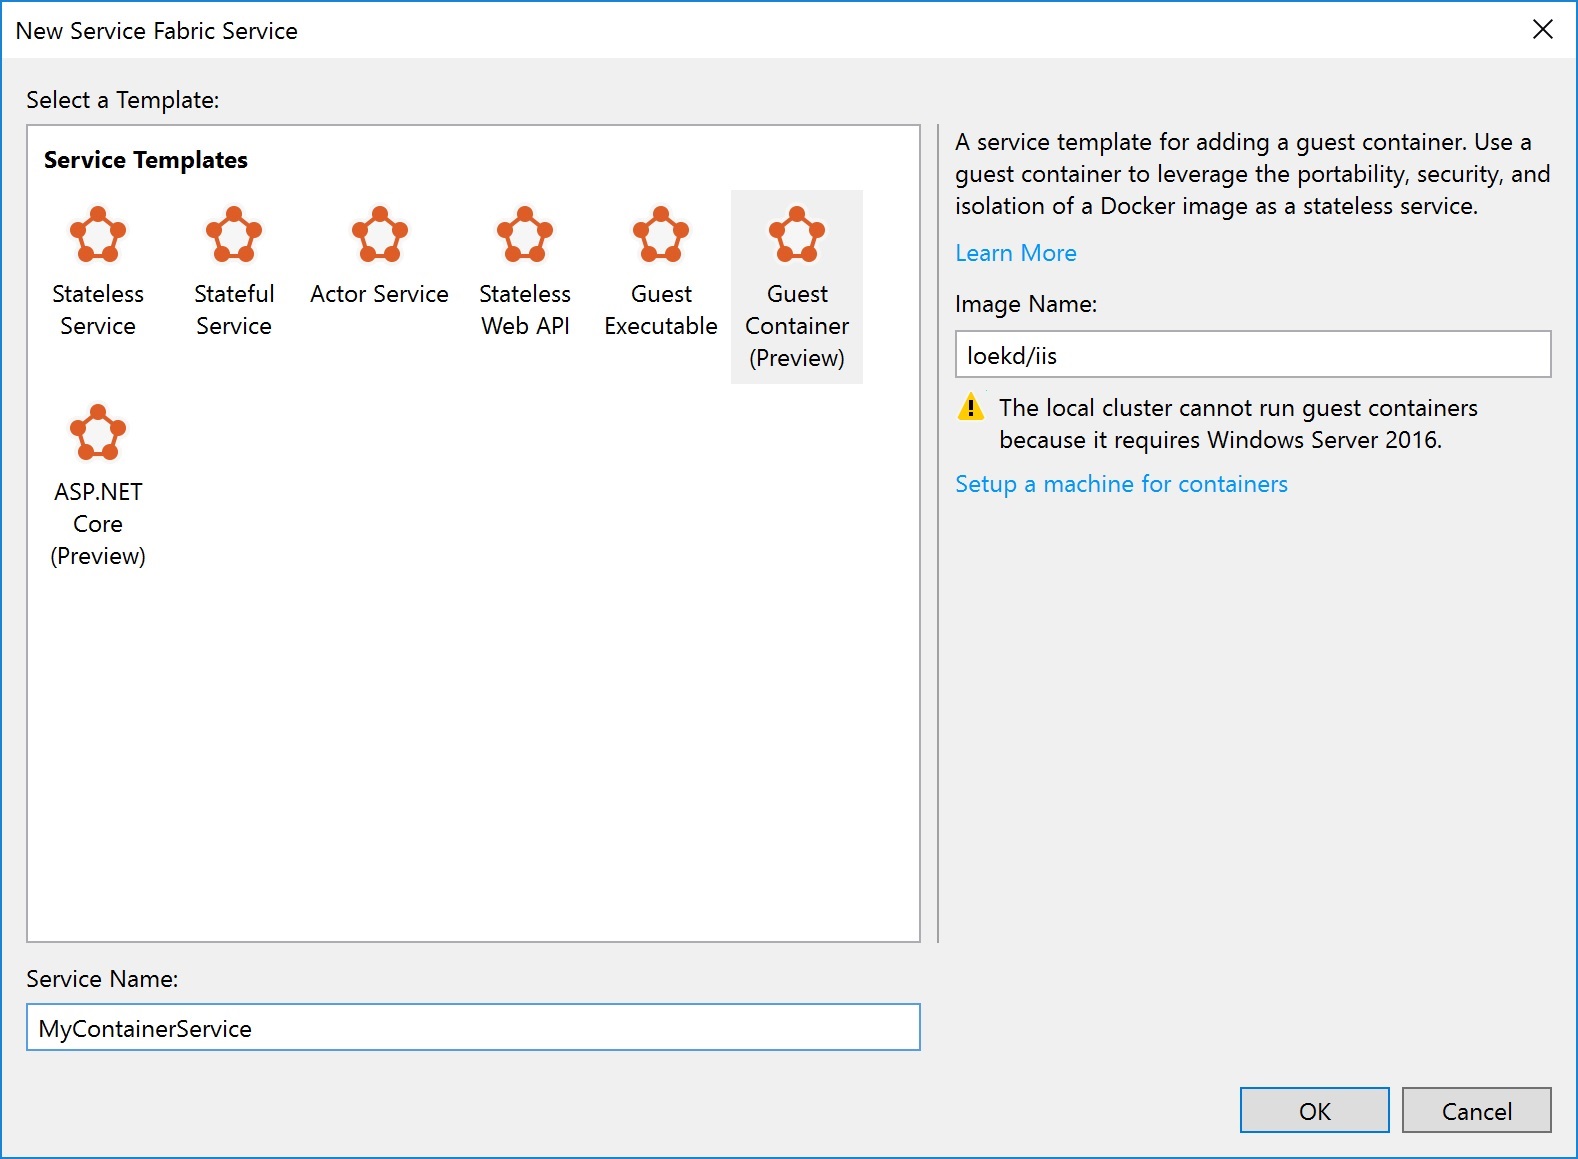Select the Stateless Service template icon

coord(98,235)
